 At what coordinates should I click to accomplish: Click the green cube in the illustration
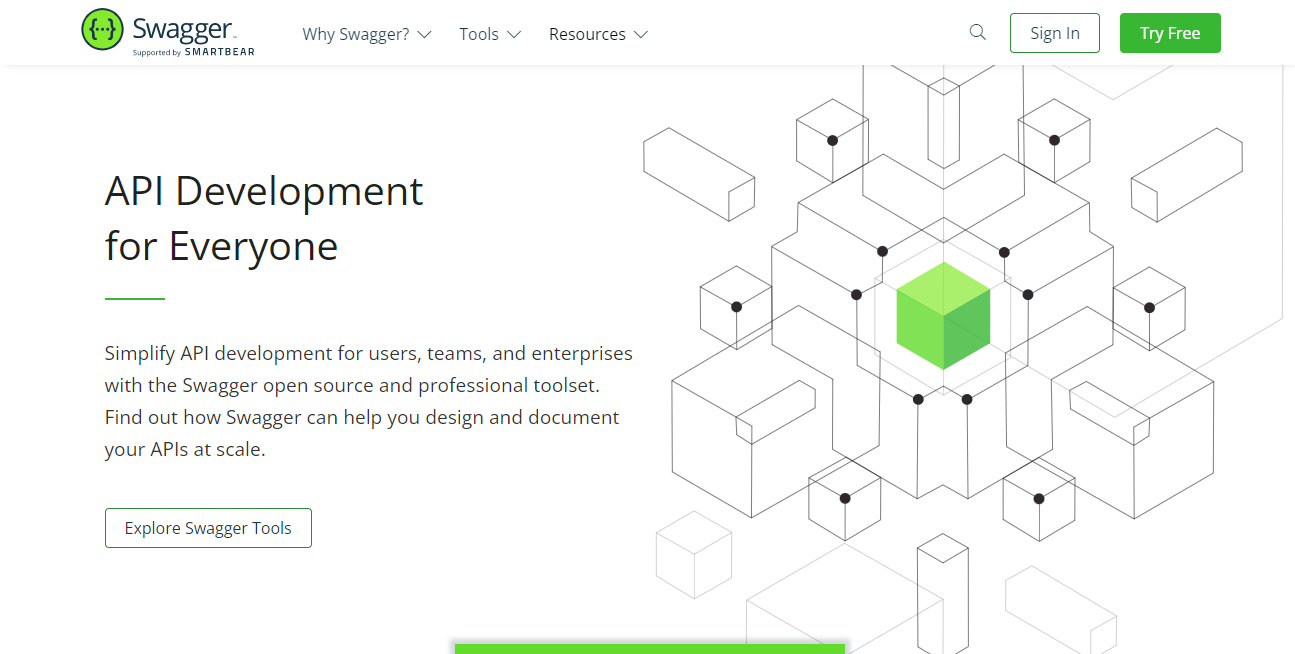[x=944, y=316]
